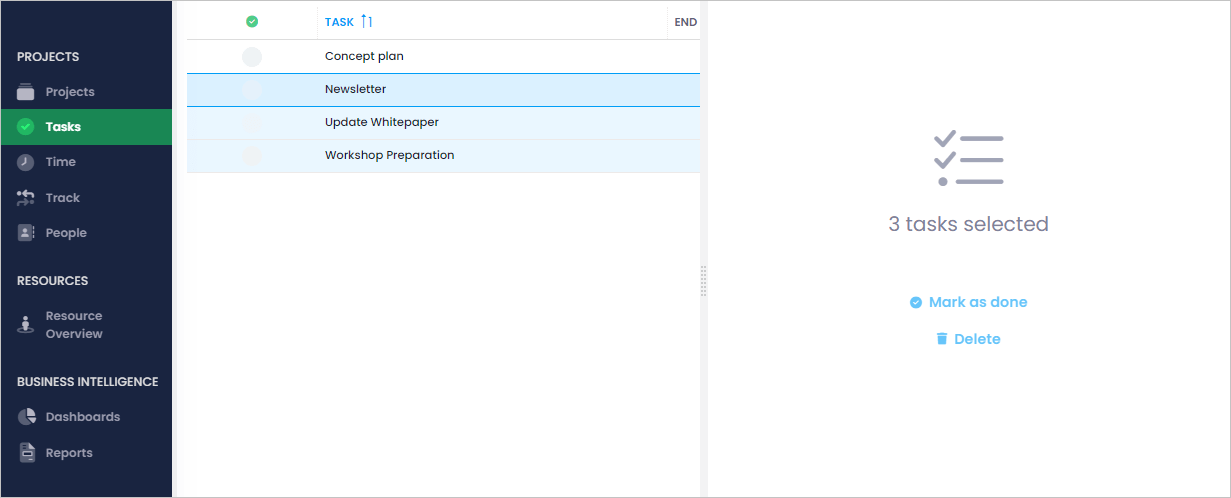This screenshot has width=1231, height=498.
Task: Click the panel splitter drag handle
Action: (704, 281)
